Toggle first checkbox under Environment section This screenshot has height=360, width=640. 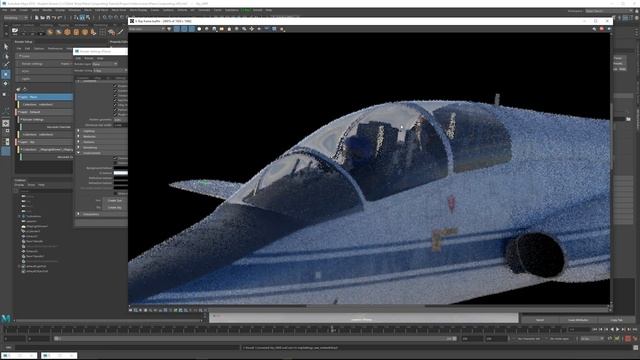(x=115, y=158)
